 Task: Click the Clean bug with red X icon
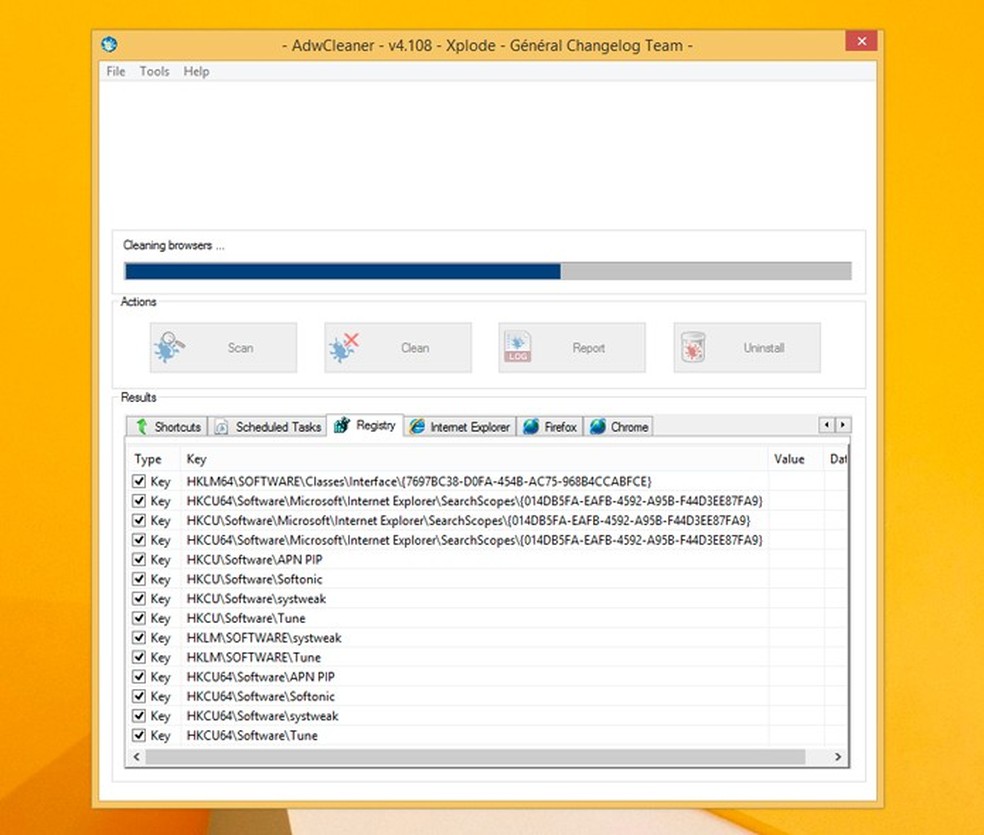[x=343, y=348]
